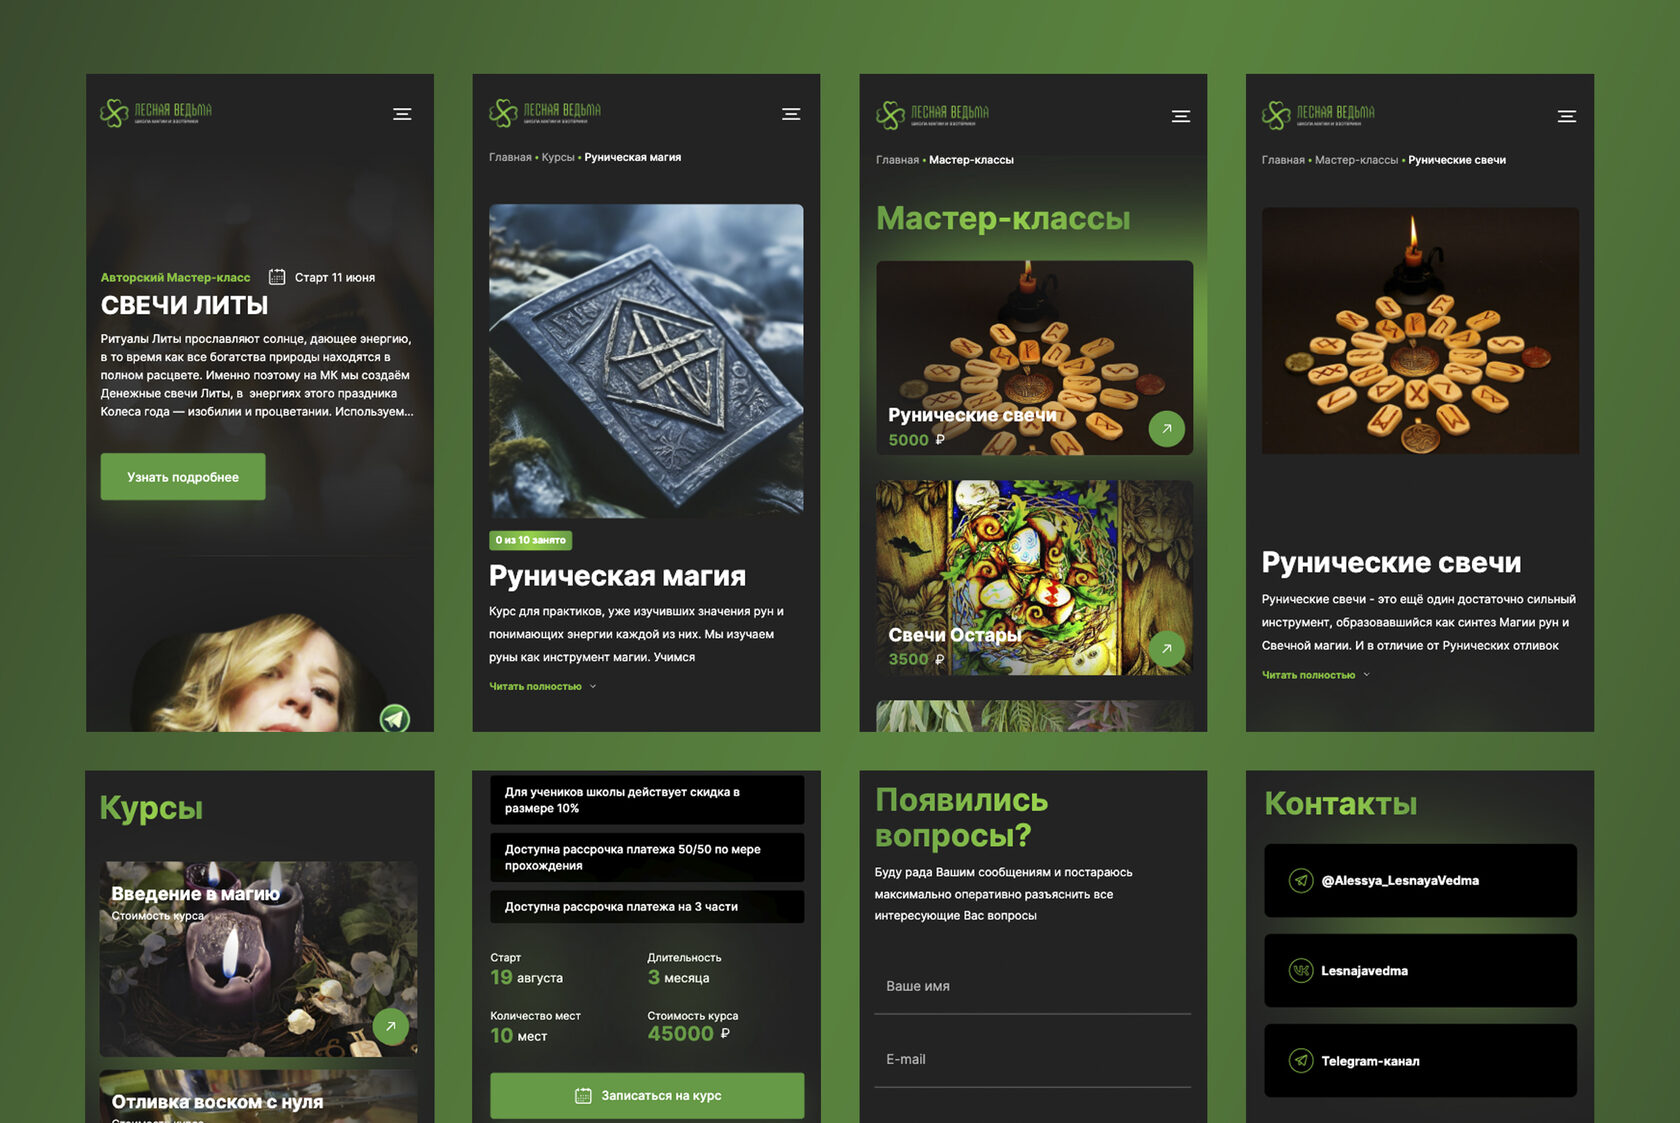Click arrow icon on Свечи Остары card
The width and height of the screenshot is (1680, 1123).
click(1167, 649)
